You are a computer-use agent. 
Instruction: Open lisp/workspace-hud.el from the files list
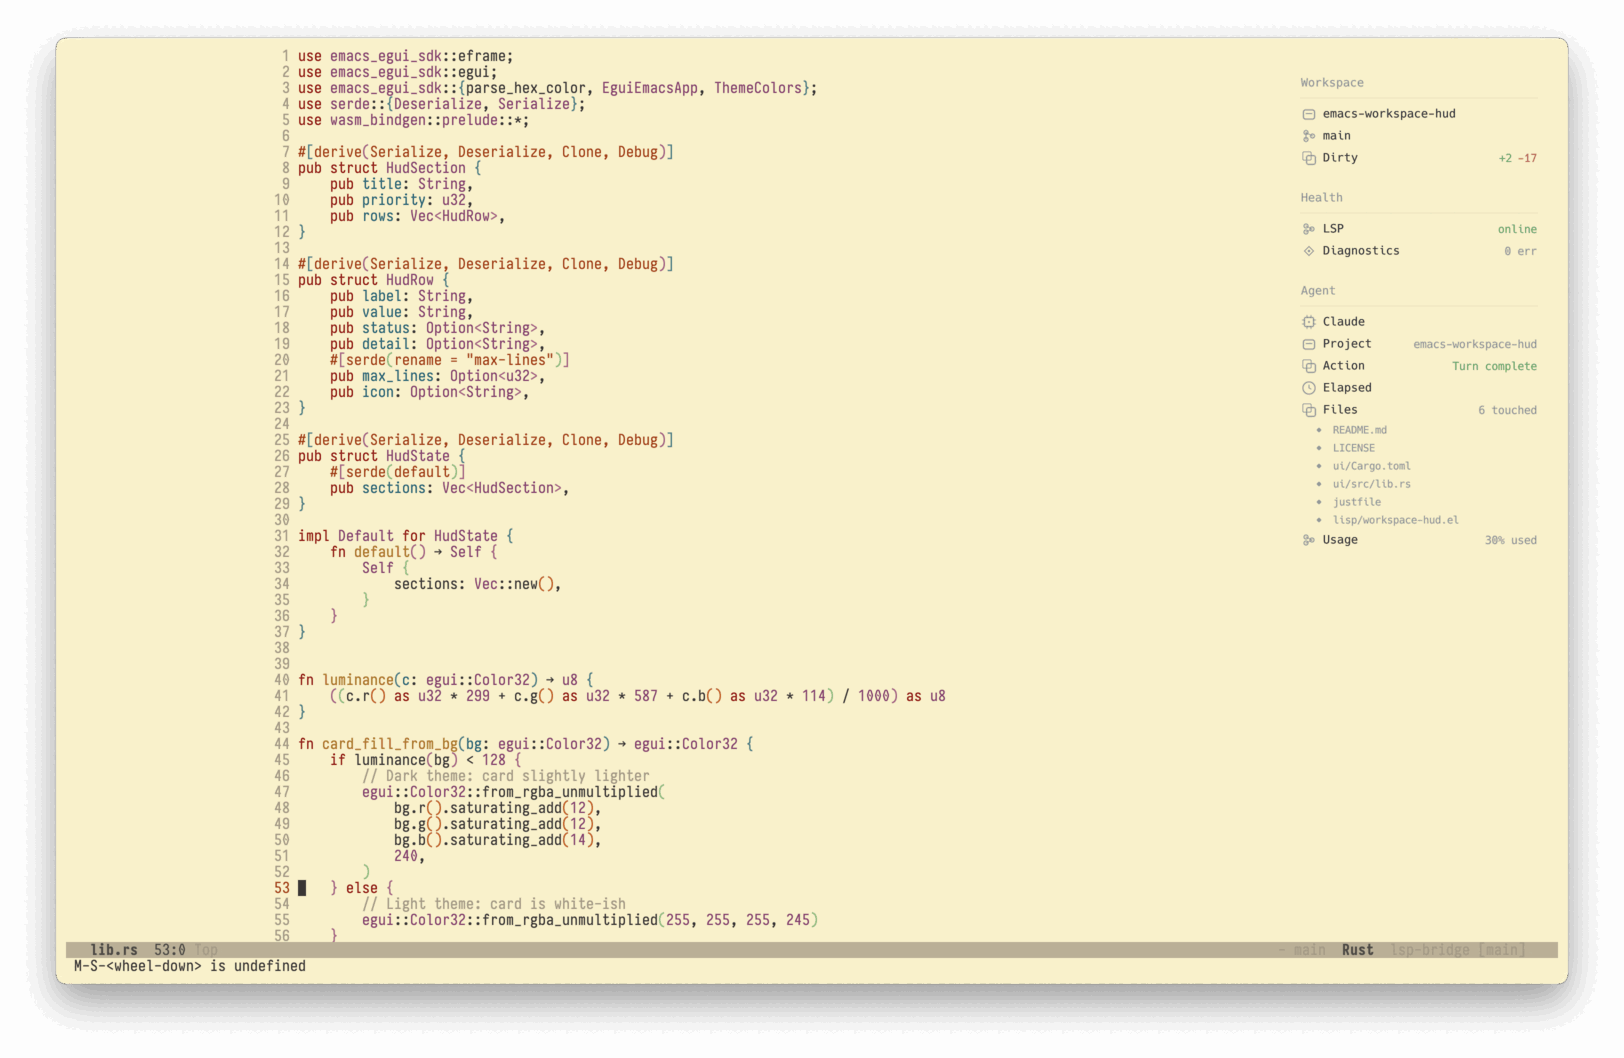1395,520
